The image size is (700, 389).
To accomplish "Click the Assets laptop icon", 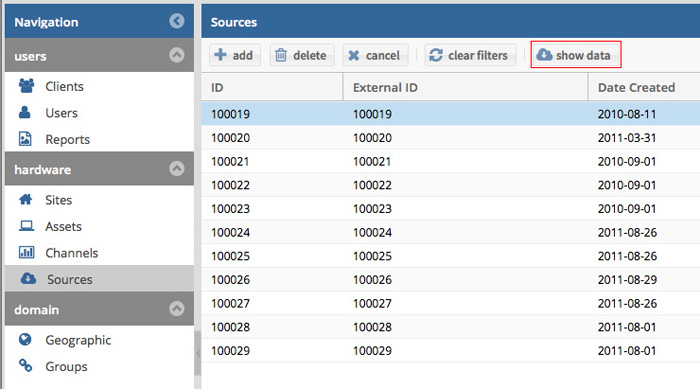I will pyautogui.click(x=26, y=226).
